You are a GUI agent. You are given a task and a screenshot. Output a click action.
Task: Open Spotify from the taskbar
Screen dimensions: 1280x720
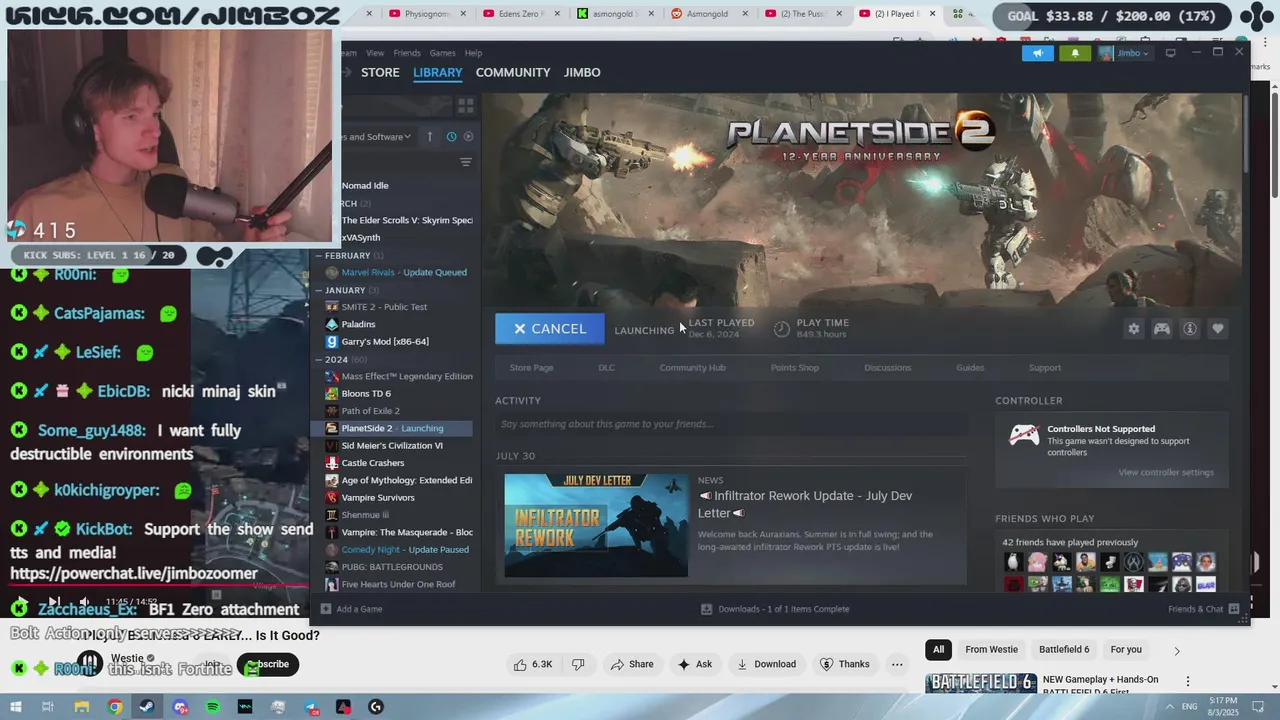(x=213, y=707)
